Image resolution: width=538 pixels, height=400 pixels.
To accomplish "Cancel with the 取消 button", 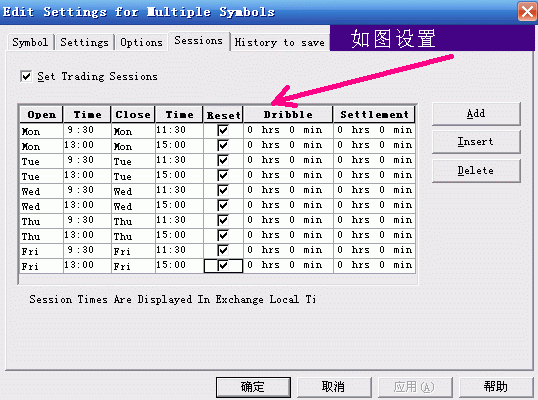I will tap(334, 387).
